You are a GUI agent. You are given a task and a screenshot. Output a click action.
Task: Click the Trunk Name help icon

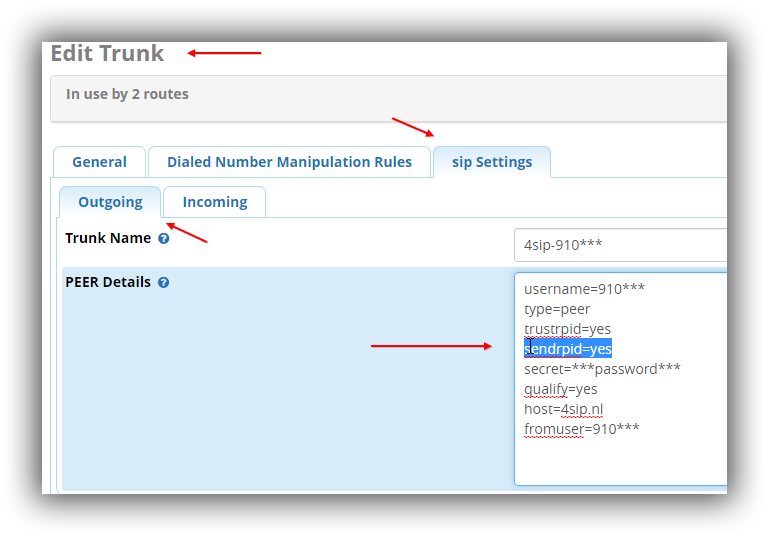(164, 239)
